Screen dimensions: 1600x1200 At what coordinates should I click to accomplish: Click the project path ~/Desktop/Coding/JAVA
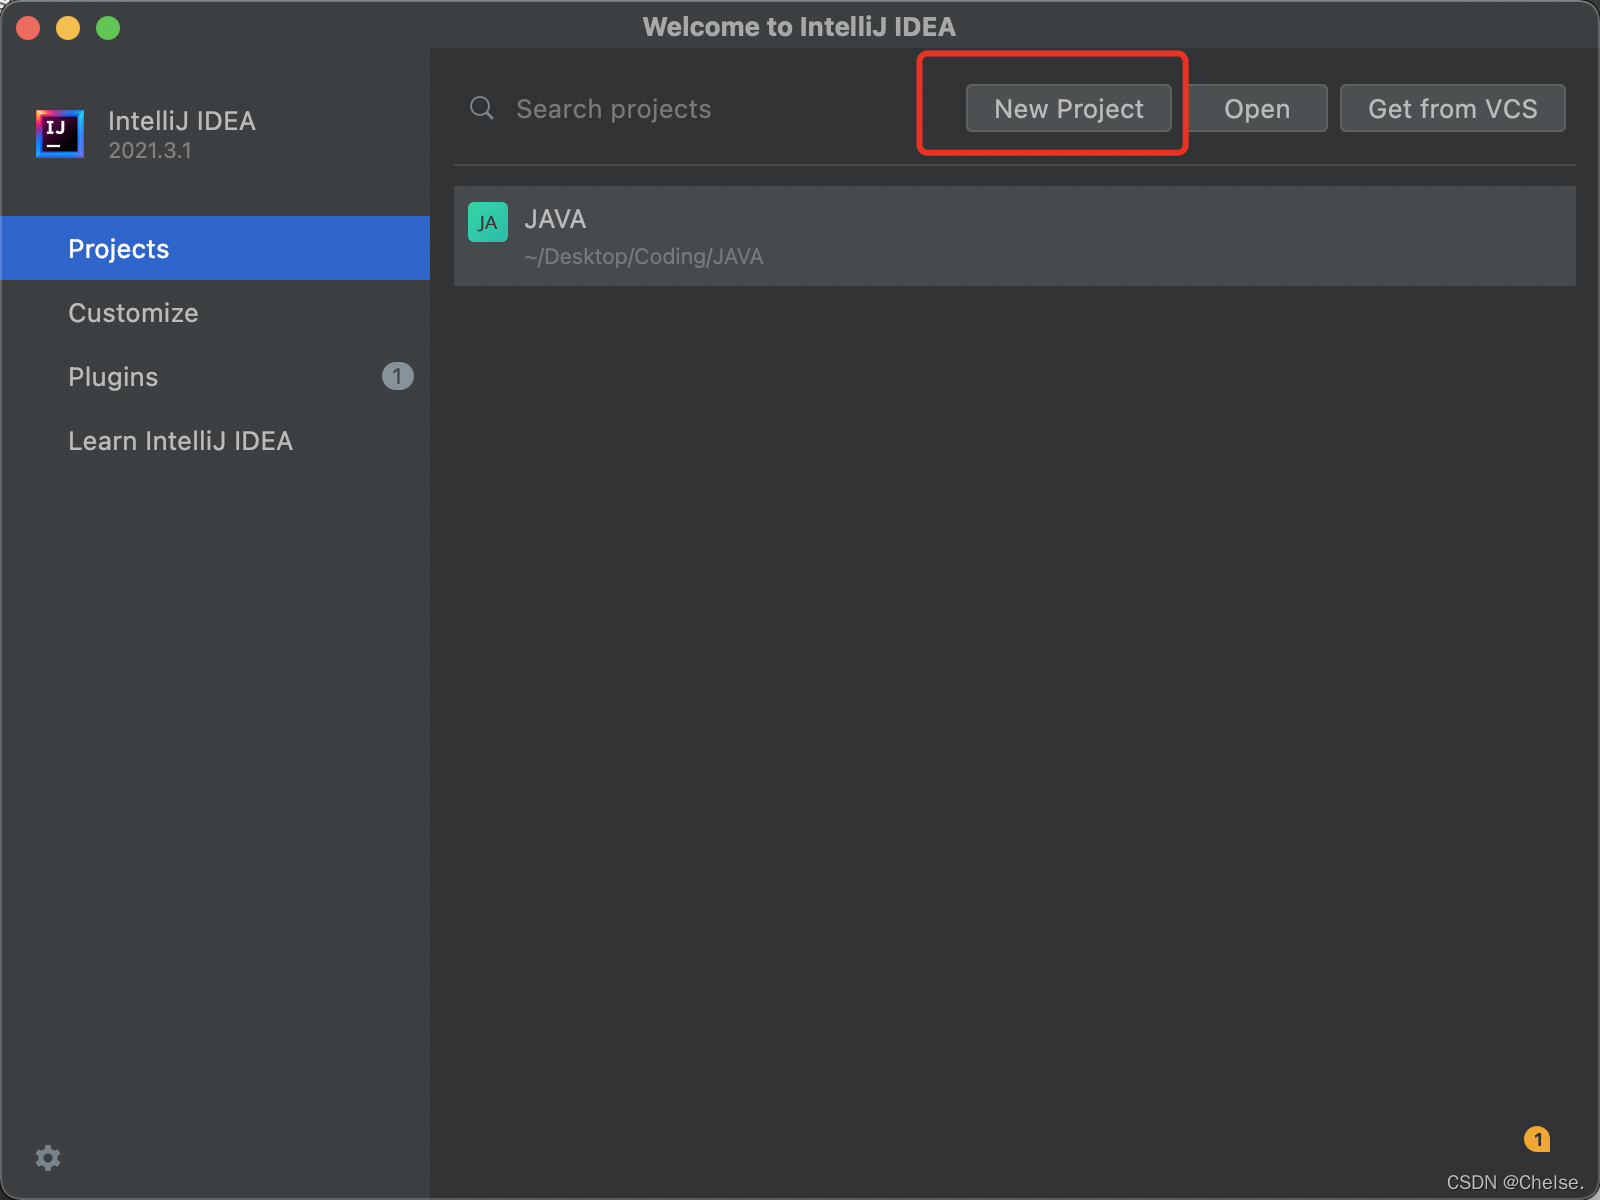click(643, 257)
